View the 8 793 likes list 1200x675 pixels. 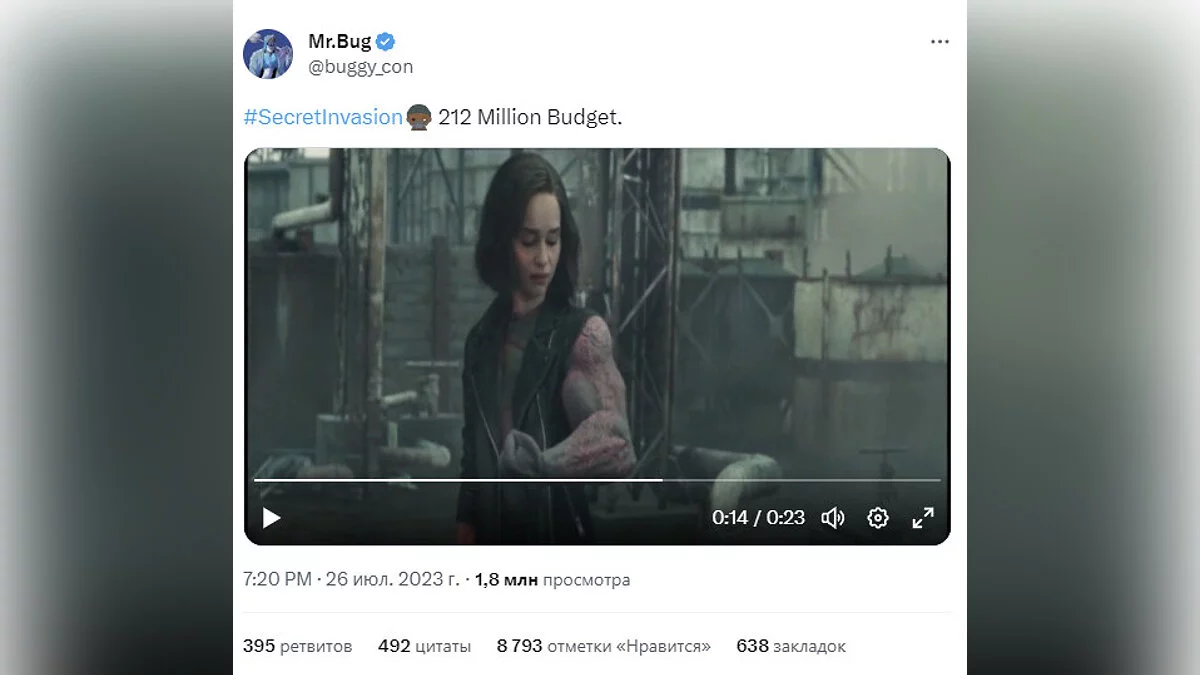pos(603,646)
